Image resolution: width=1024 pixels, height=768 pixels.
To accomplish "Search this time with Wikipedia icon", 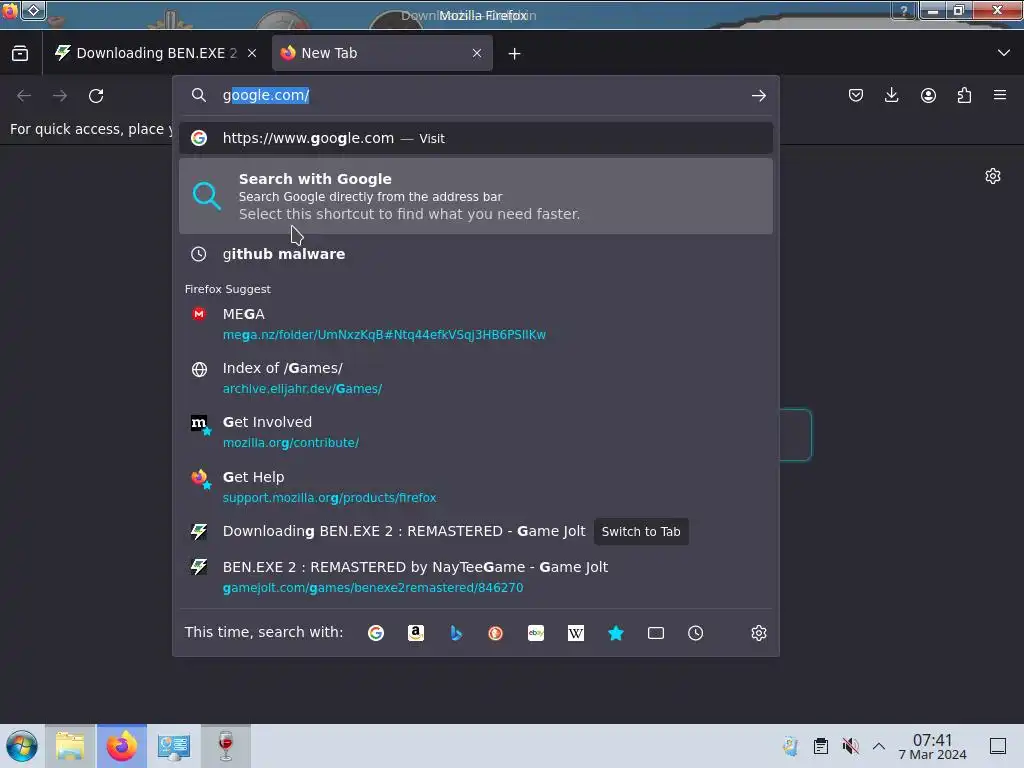I will 576,633.
